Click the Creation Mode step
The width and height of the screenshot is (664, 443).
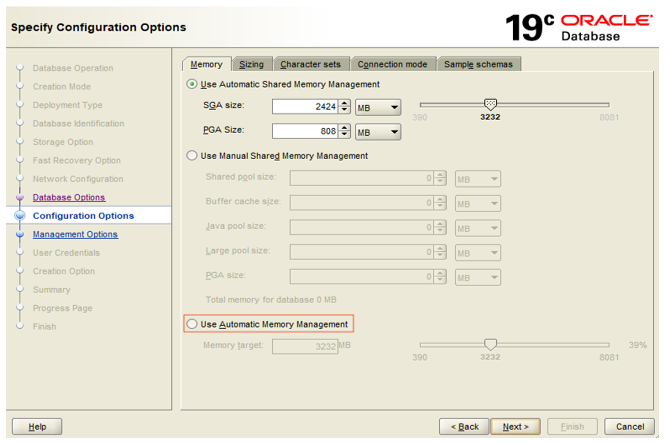coord(62,86)
